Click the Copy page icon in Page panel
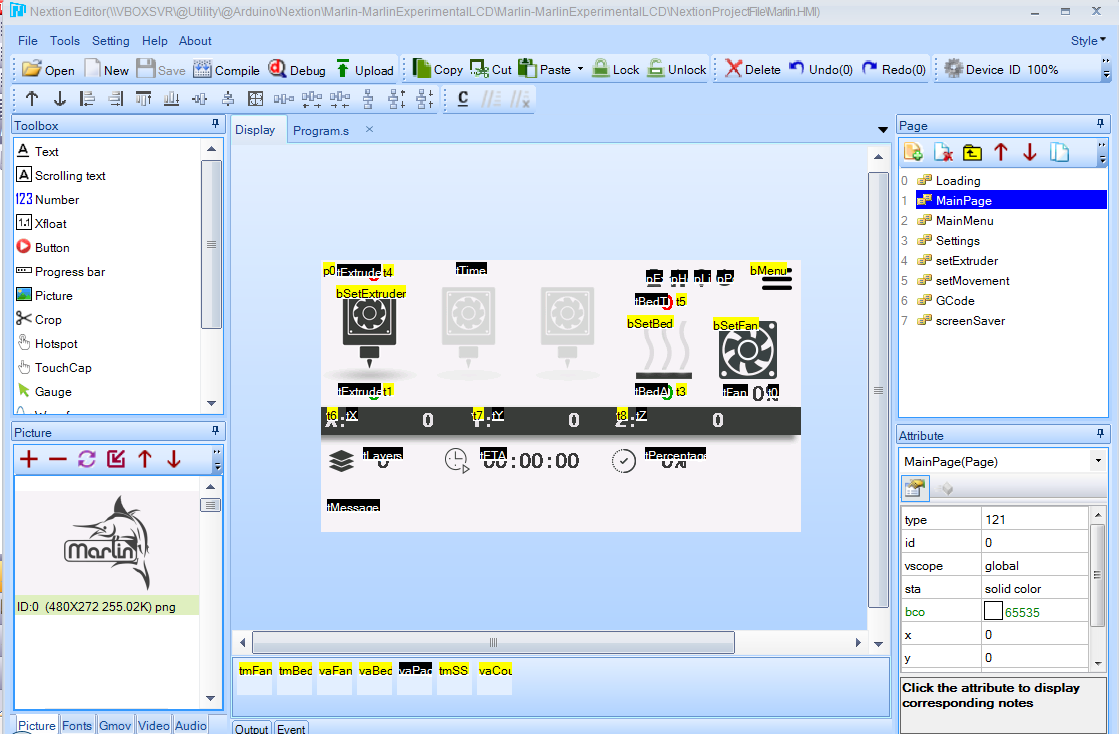1119x734 pixels. (x=1059, y=152)
